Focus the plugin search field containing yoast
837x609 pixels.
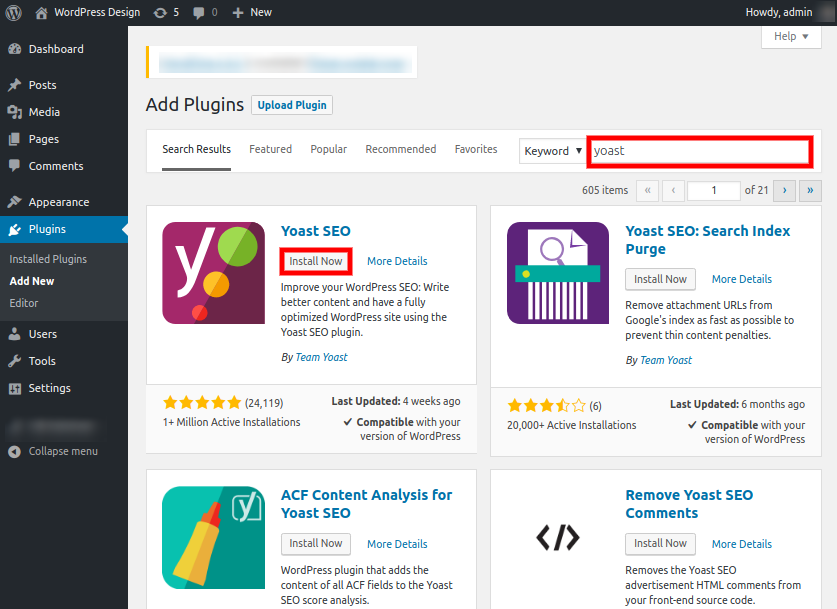[700, 152]
